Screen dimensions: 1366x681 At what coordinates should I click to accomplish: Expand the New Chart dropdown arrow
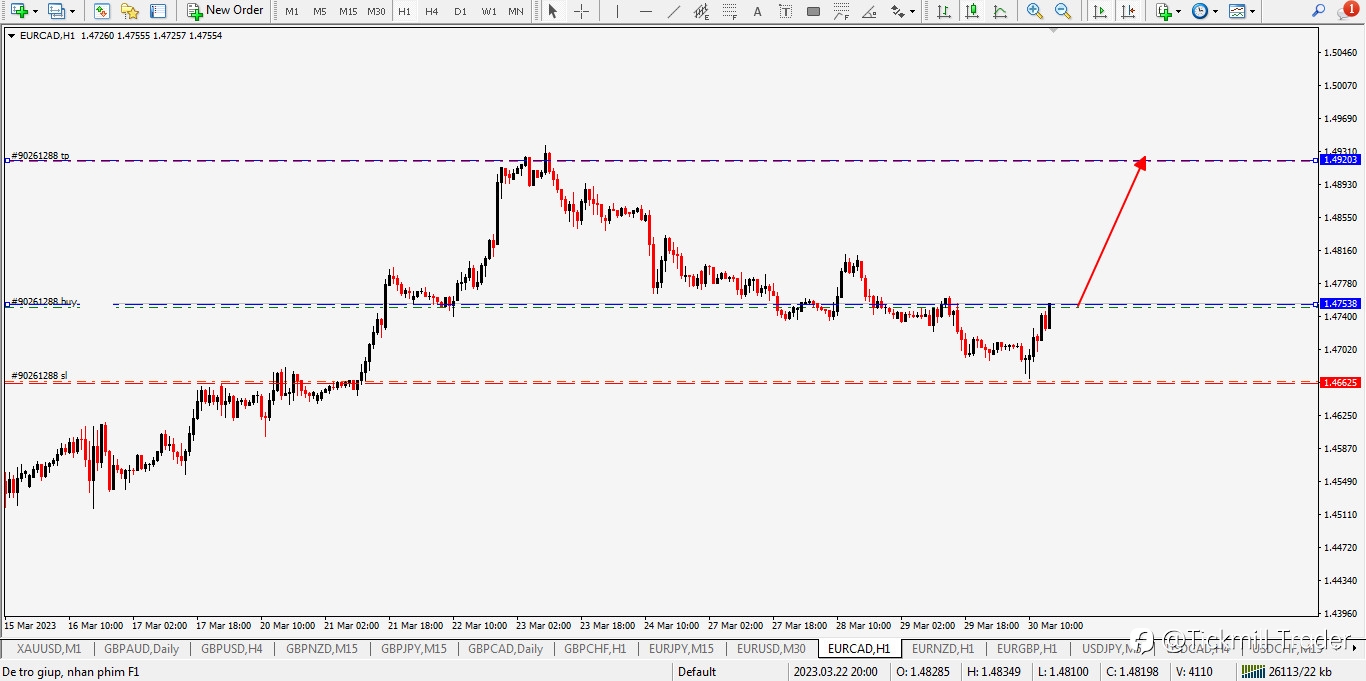(x=35, y=11)
